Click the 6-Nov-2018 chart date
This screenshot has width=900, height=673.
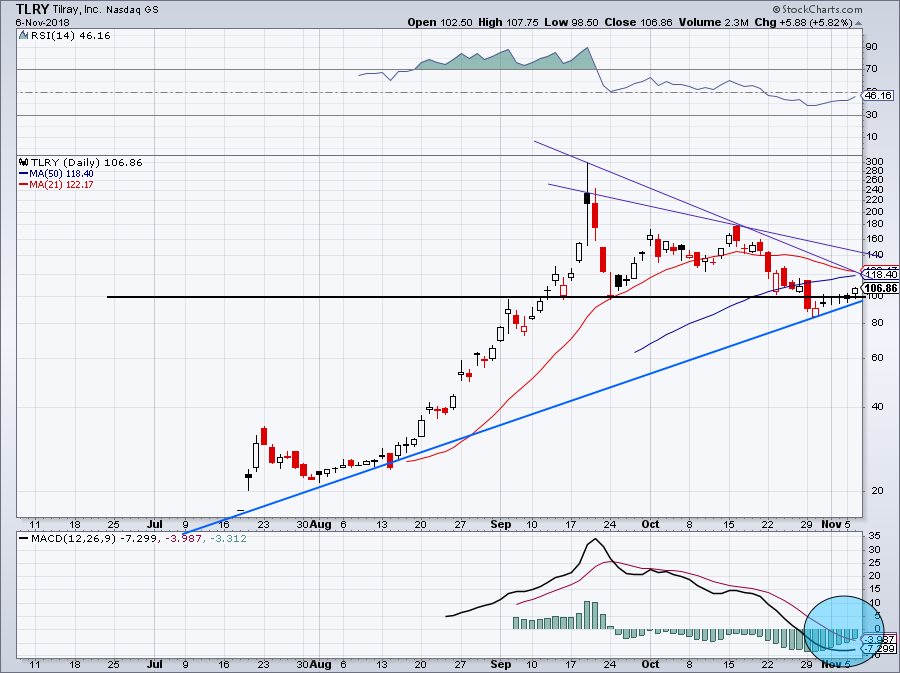click(x=42, y=23)
